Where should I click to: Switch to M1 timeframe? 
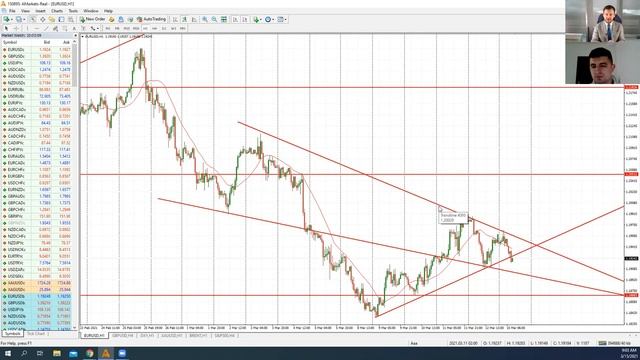[x=108, y=29]
